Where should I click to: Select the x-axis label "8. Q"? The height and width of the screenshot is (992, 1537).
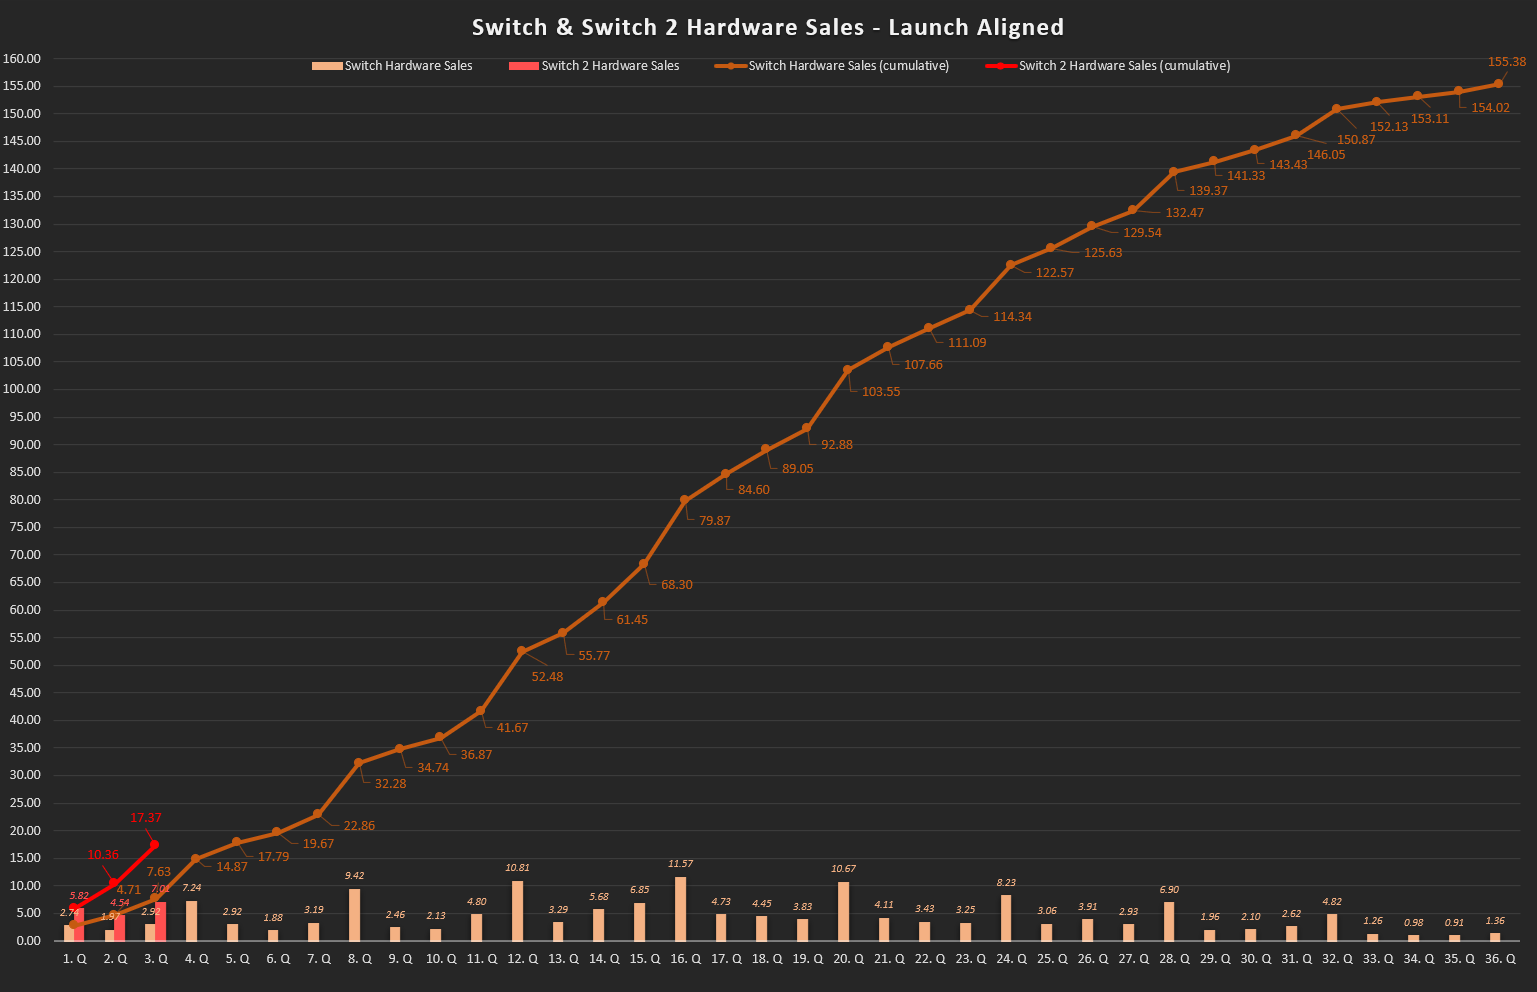point(359,959)
